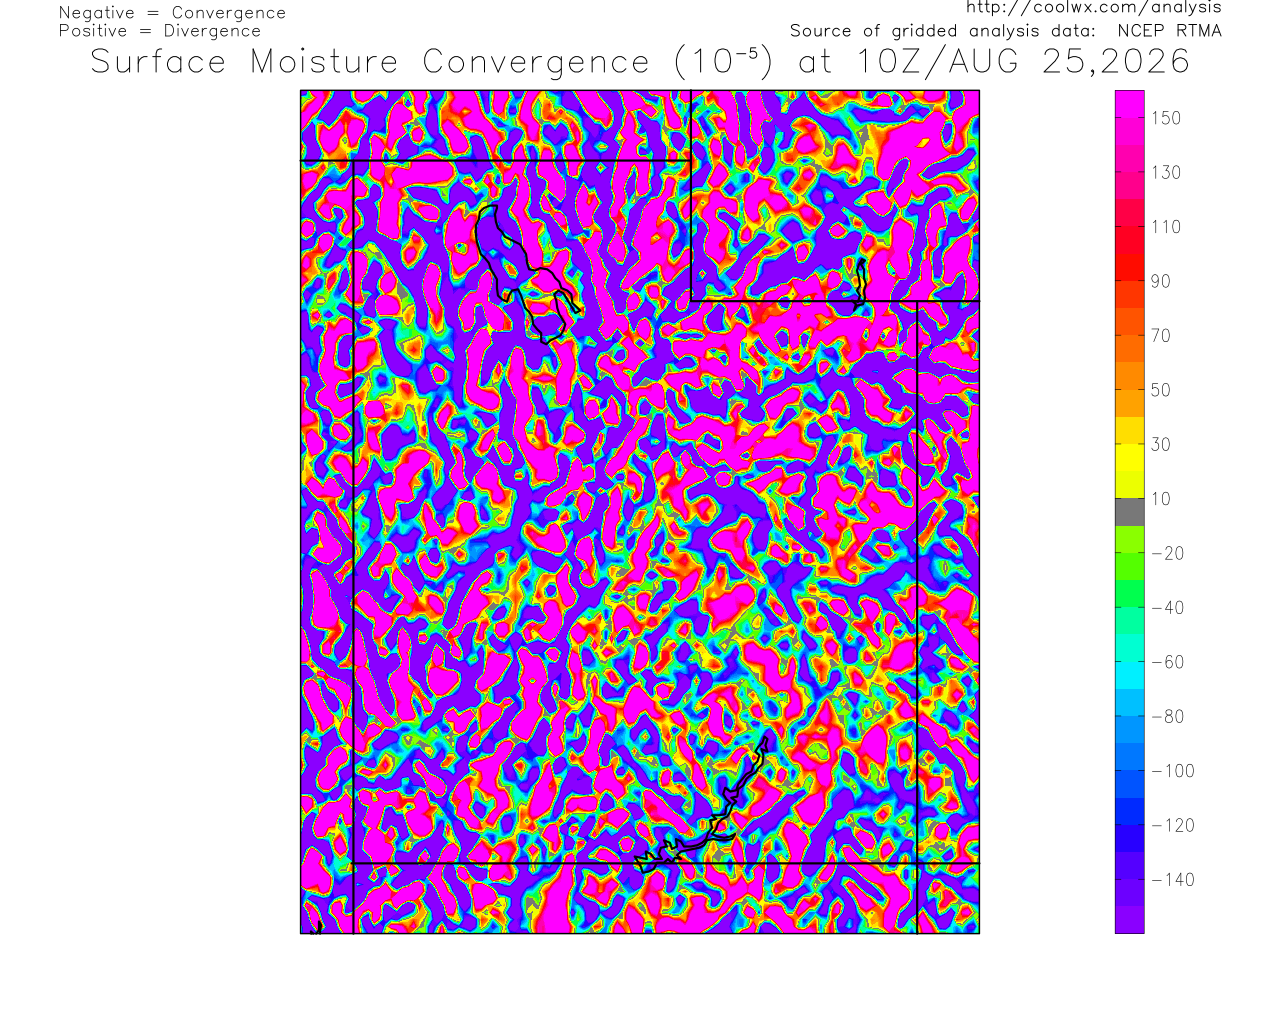Click the gray segment of the color bar
The image size is (1280, 1024).
tap(1130, 512)
